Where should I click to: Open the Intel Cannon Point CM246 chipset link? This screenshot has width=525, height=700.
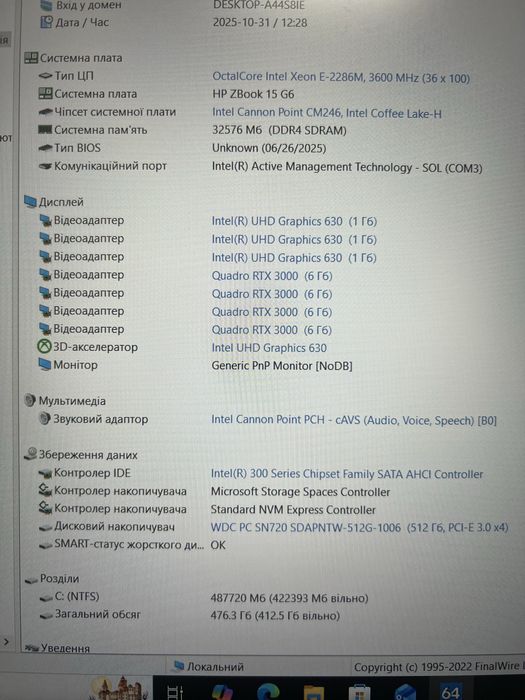(x=327, y=112)
